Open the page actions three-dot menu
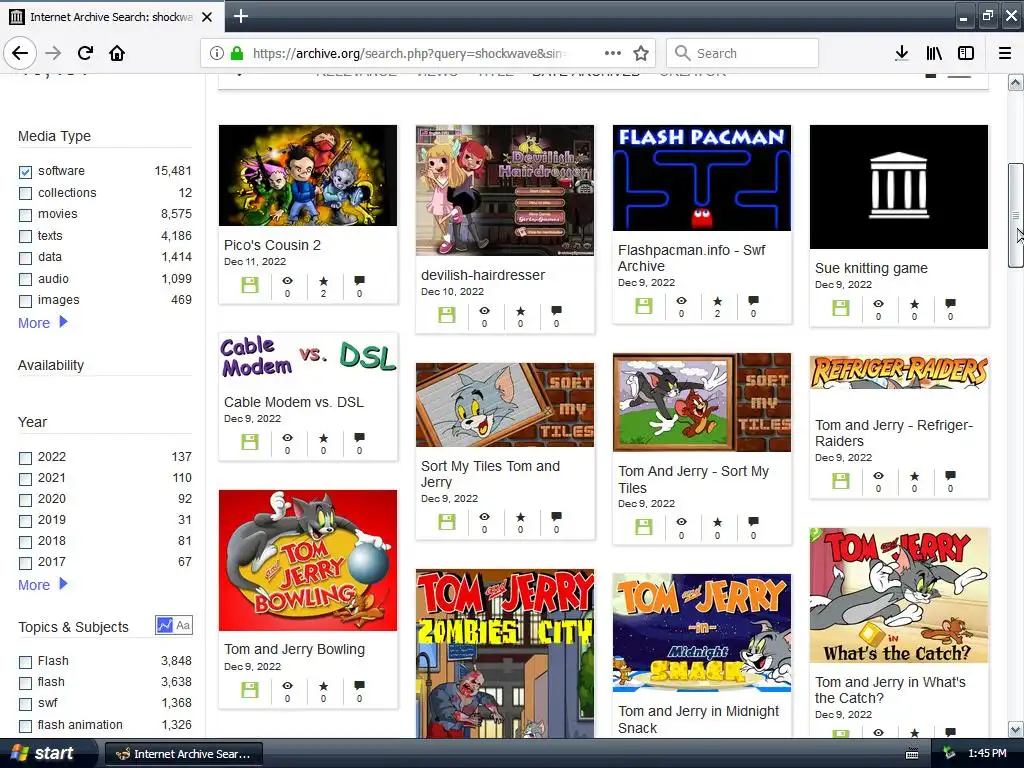1024x768 pixels. click(x=613, y=53)
